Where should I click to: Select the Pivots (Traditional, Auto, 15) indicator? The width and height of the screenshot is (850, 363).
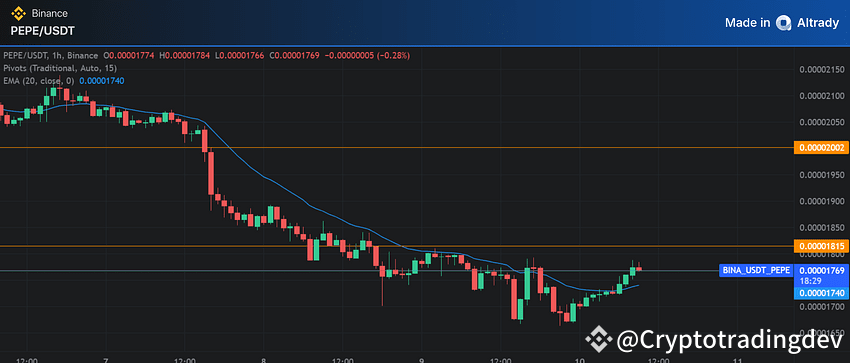tap(60, 68)
